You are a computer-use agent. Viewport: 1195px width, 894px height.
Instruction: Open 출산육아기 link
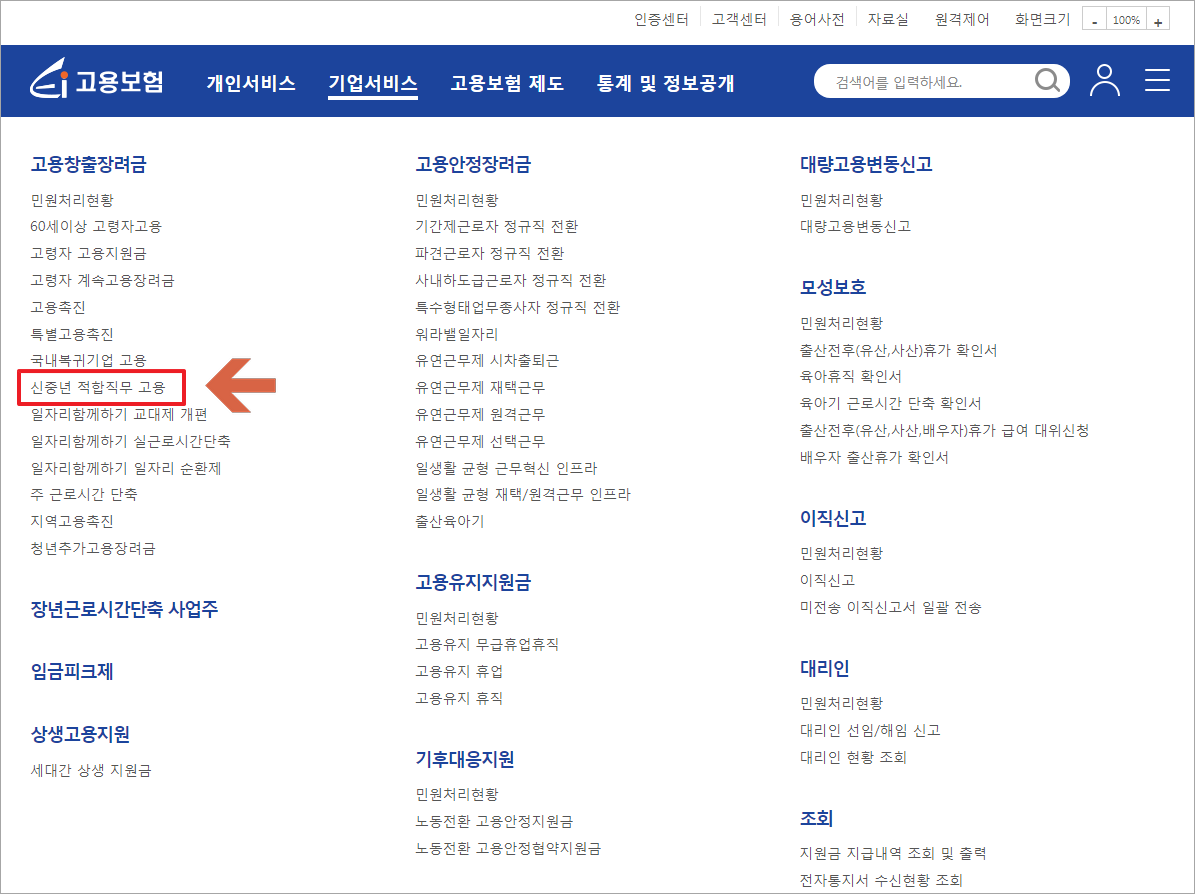pyautogui.click(x=448, y=521)
